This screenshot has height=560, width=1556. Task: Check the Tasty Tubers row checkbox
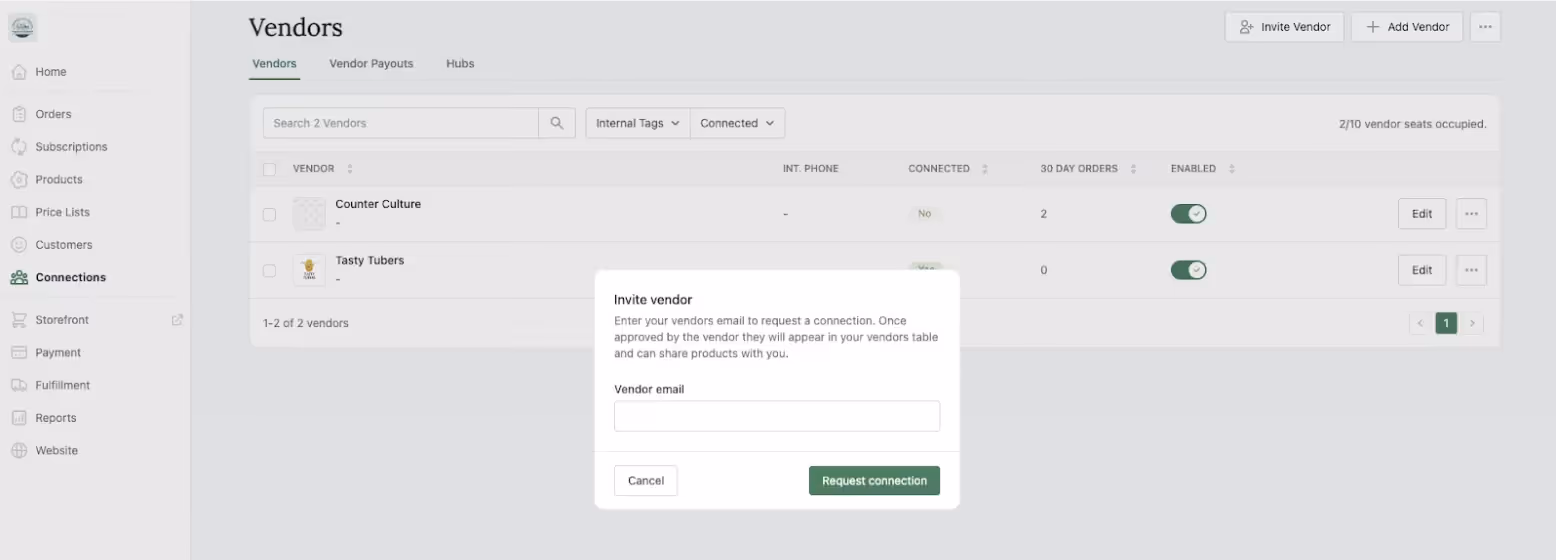pyautogui.click(x=269, y=270)
